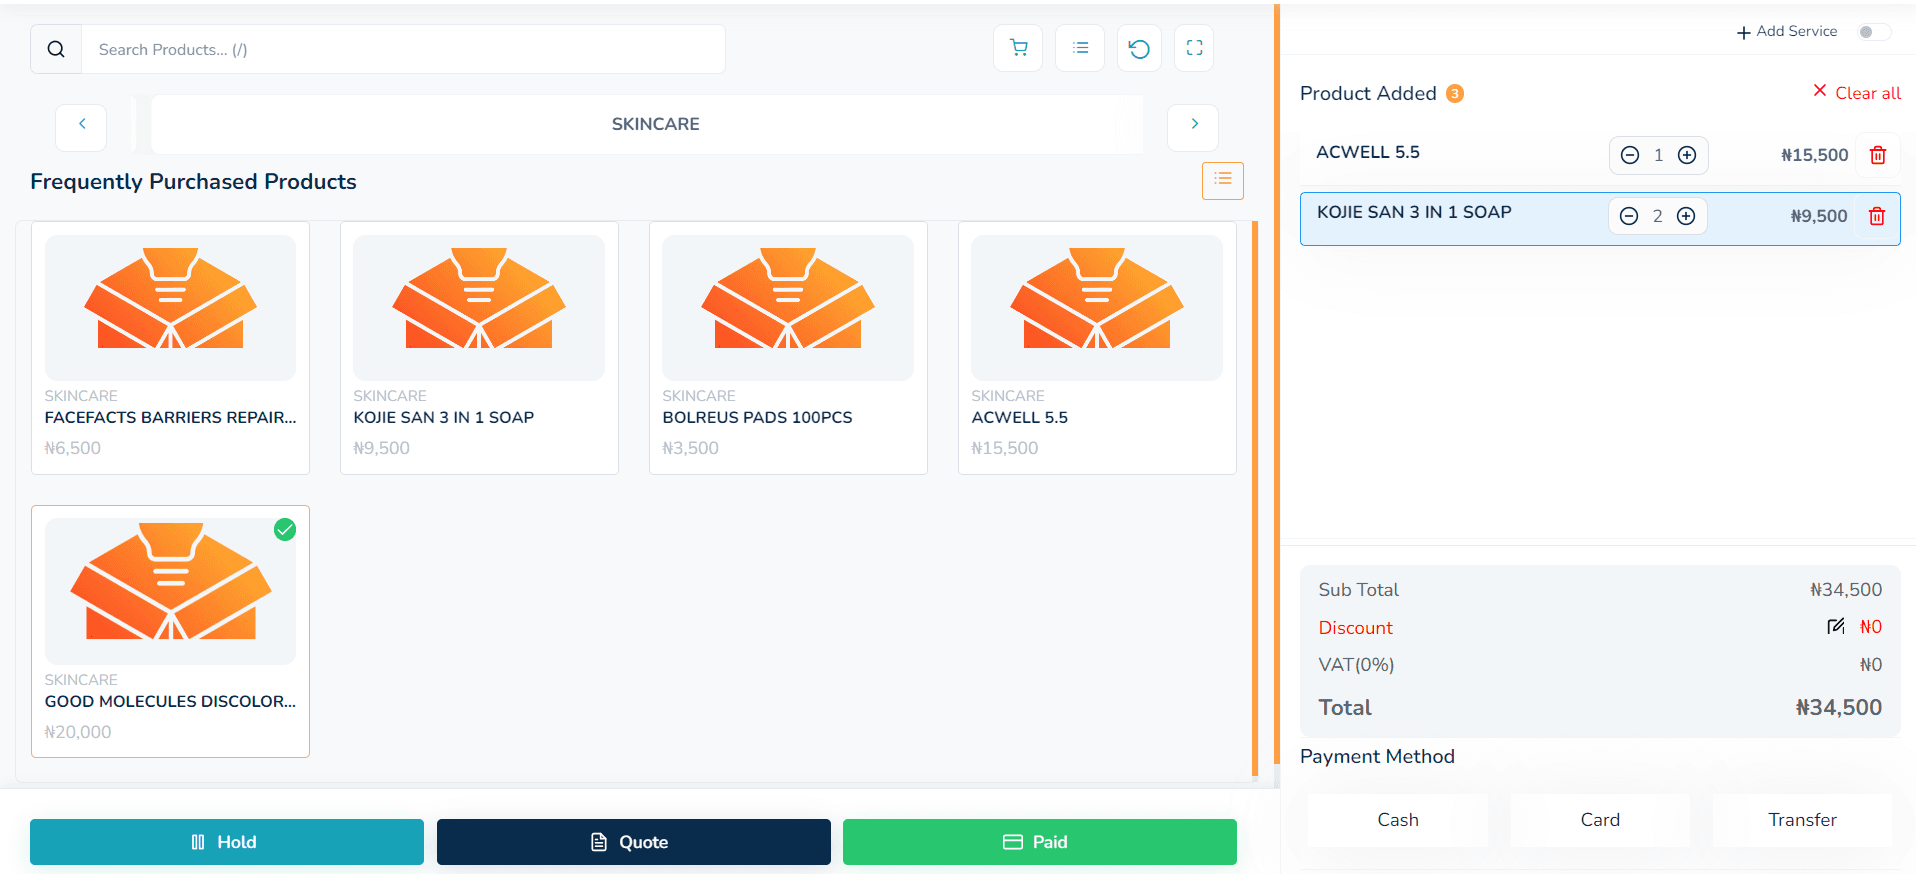Toggle fullscreen mode icon
The height and width of the screenshot is (874, 1916).
click(x=1194, y=48)
